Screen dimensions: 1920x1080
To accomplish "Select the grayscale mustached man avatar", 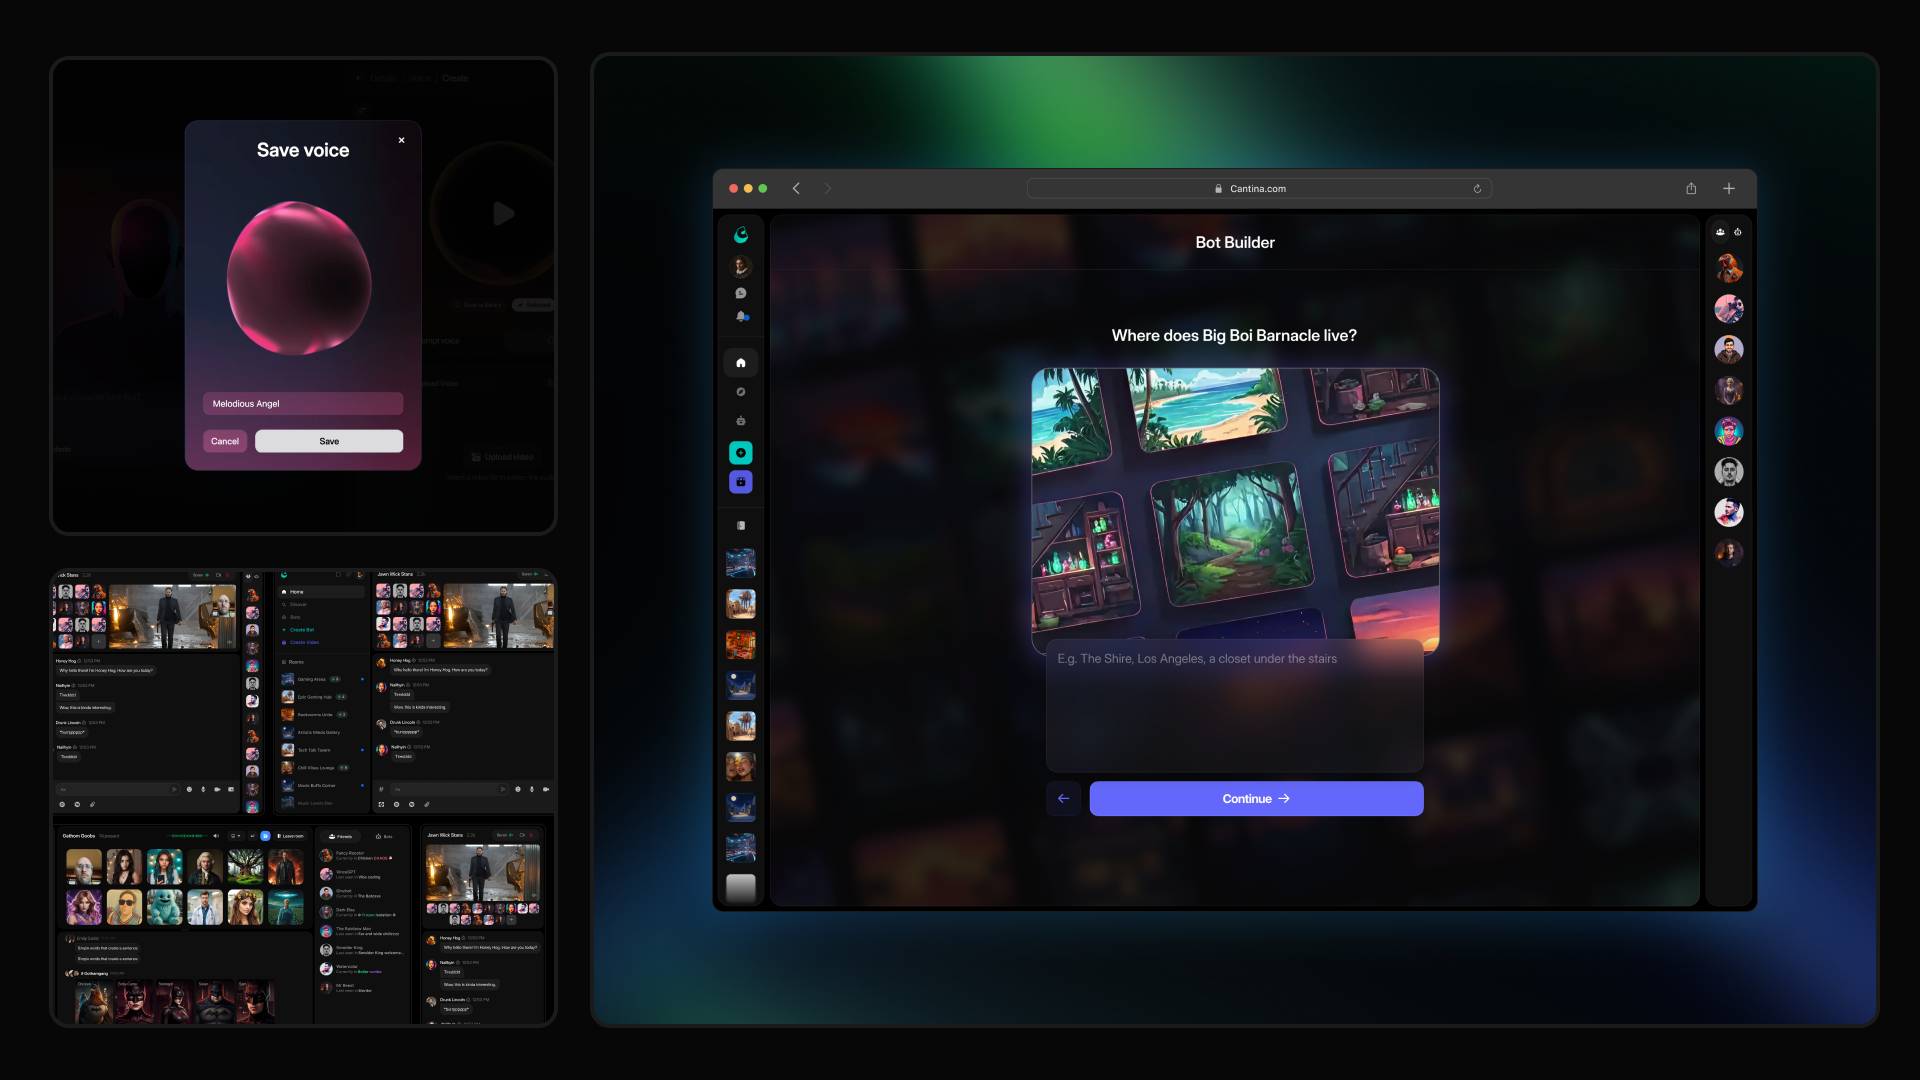I will coord(1729,471).
